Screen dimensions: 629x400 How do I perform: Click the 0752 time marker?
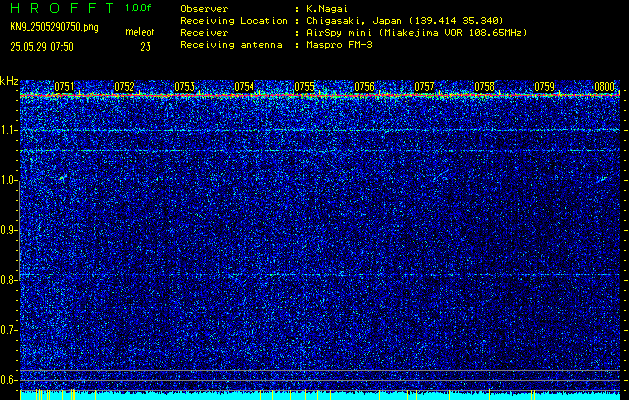pyautogui.click(x=124, y=87)
